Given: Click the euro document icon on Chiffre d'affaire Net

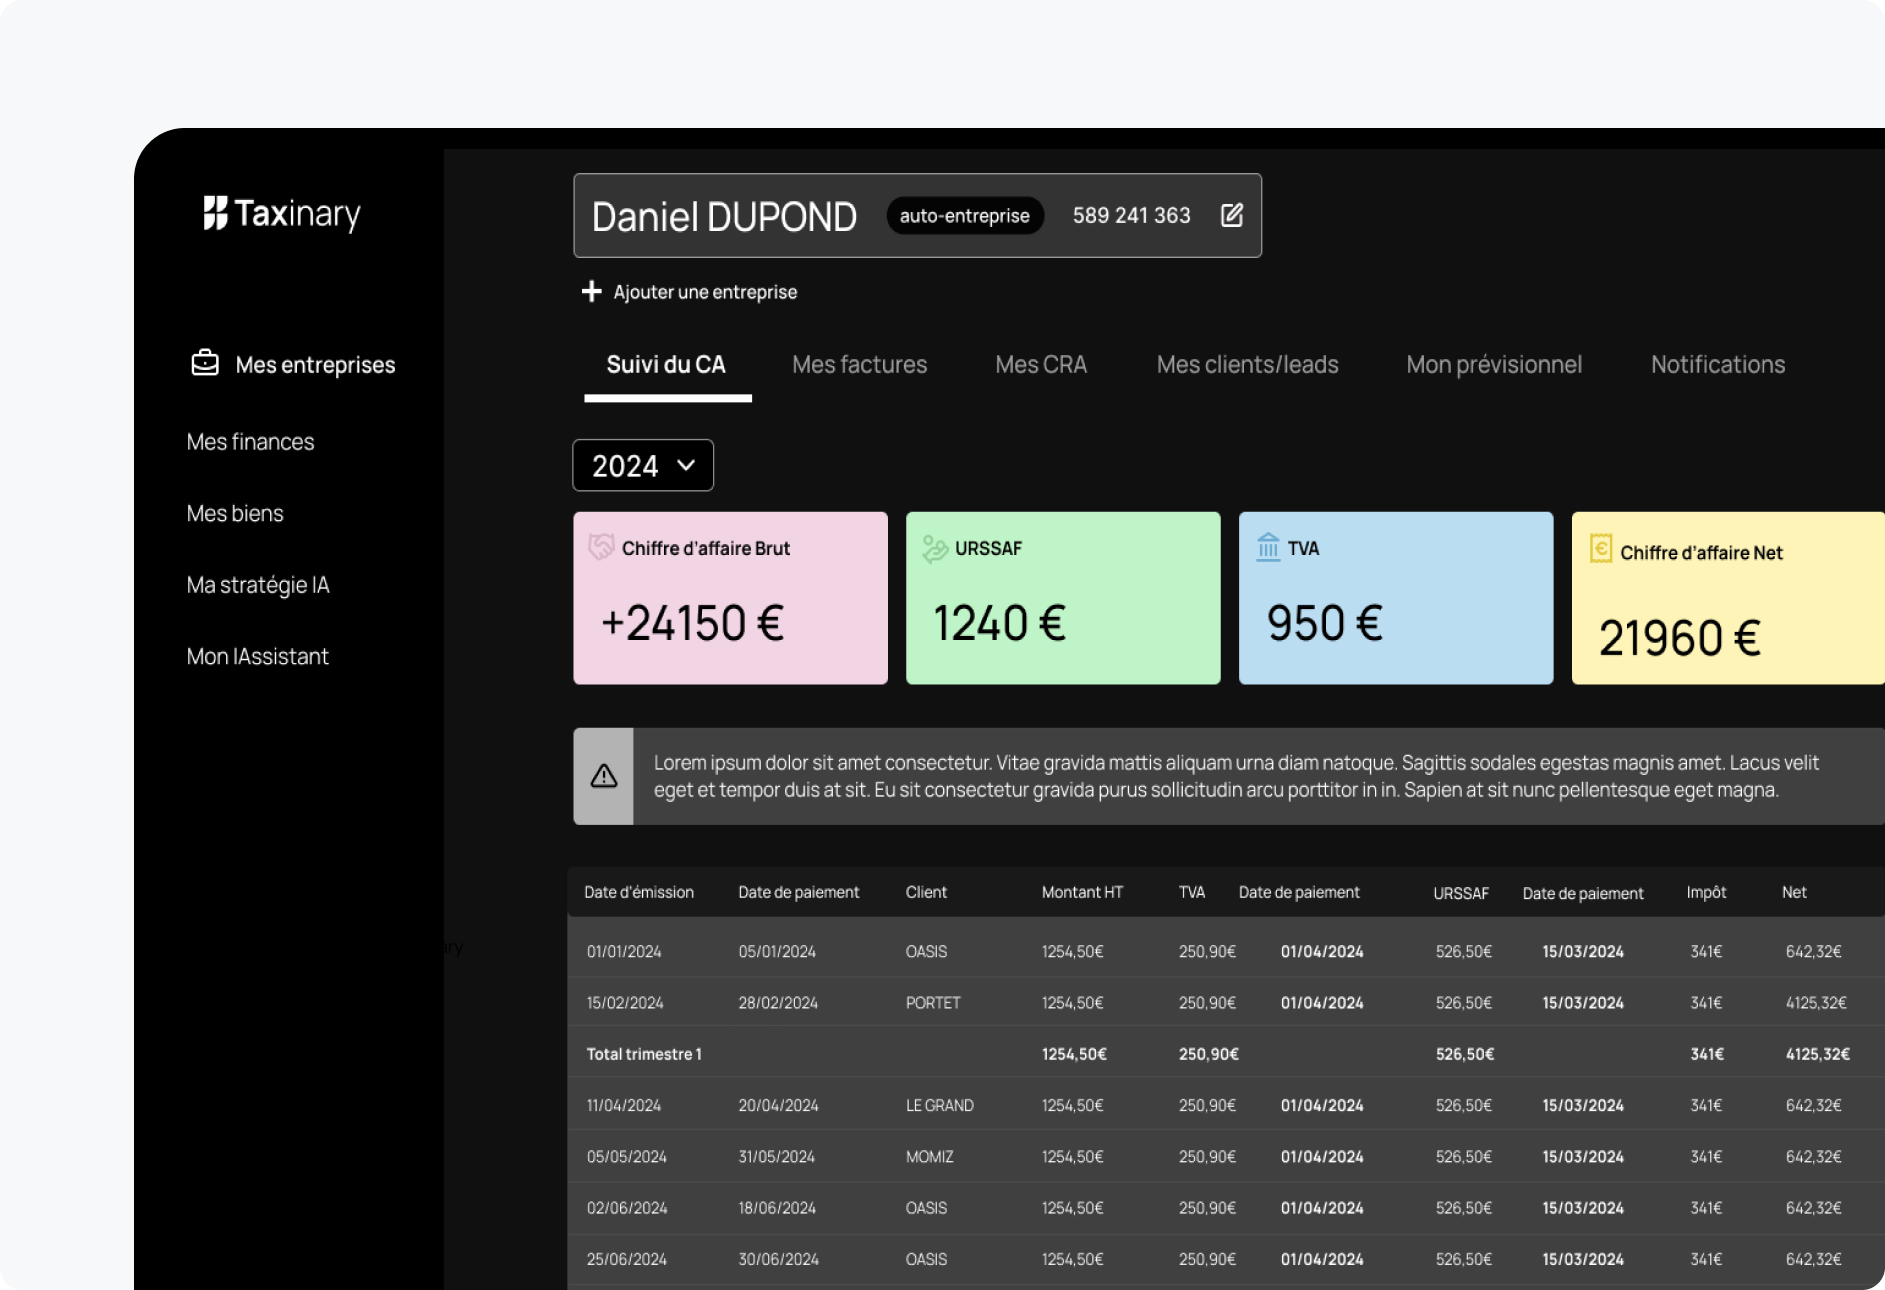Looking at the screenshot, I should click(x=1600, y=549).
